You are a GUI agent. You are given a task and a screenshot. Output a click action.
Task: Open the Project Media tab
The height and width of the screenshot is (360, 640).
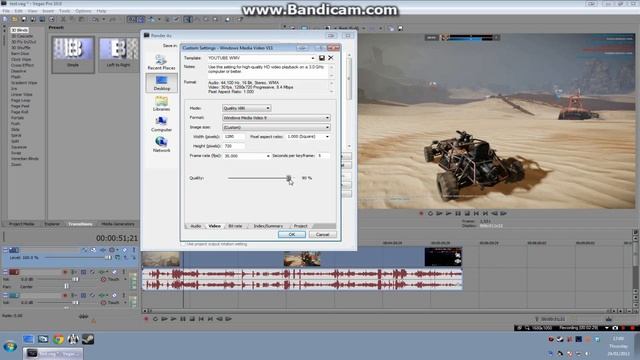[x=21, y=224]
